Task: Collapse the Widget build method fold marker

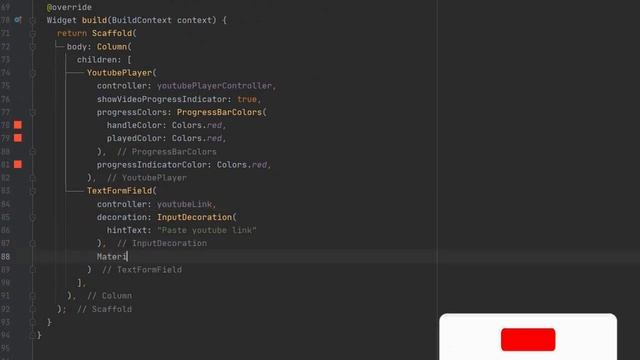Action: tap(33, 20)
